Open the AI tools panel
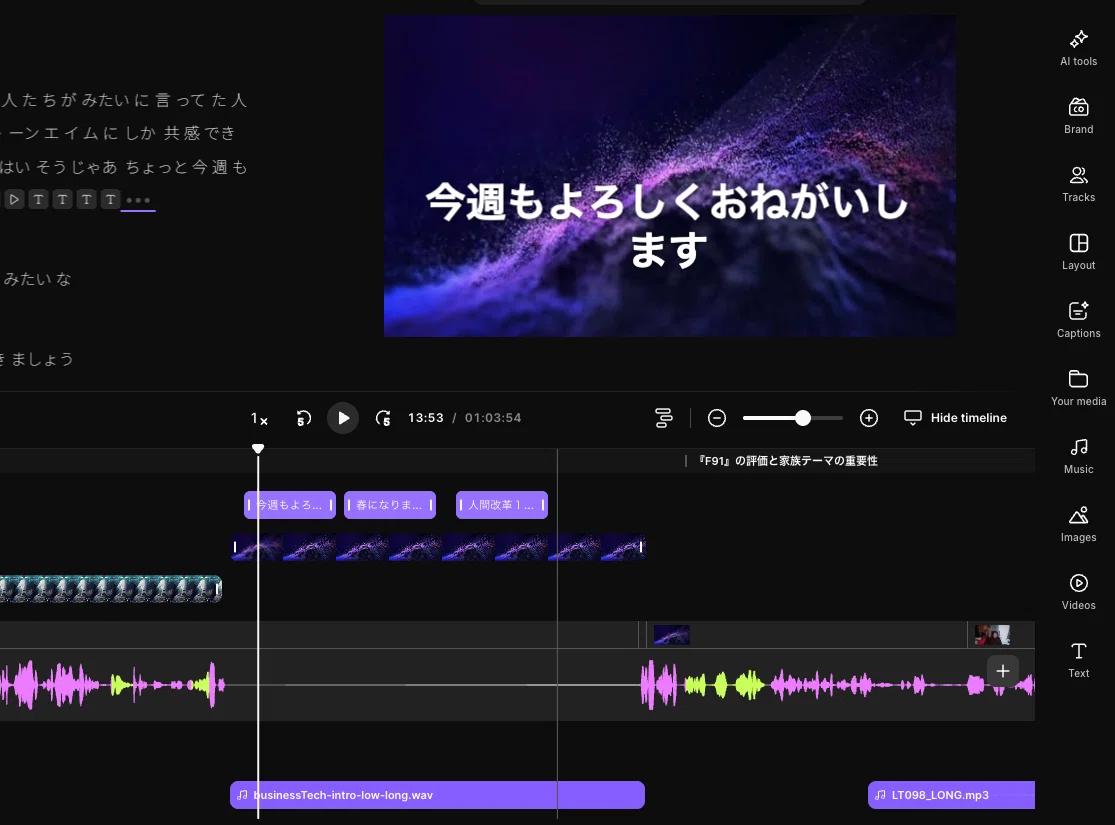1115x825 pixels. 1078,48
